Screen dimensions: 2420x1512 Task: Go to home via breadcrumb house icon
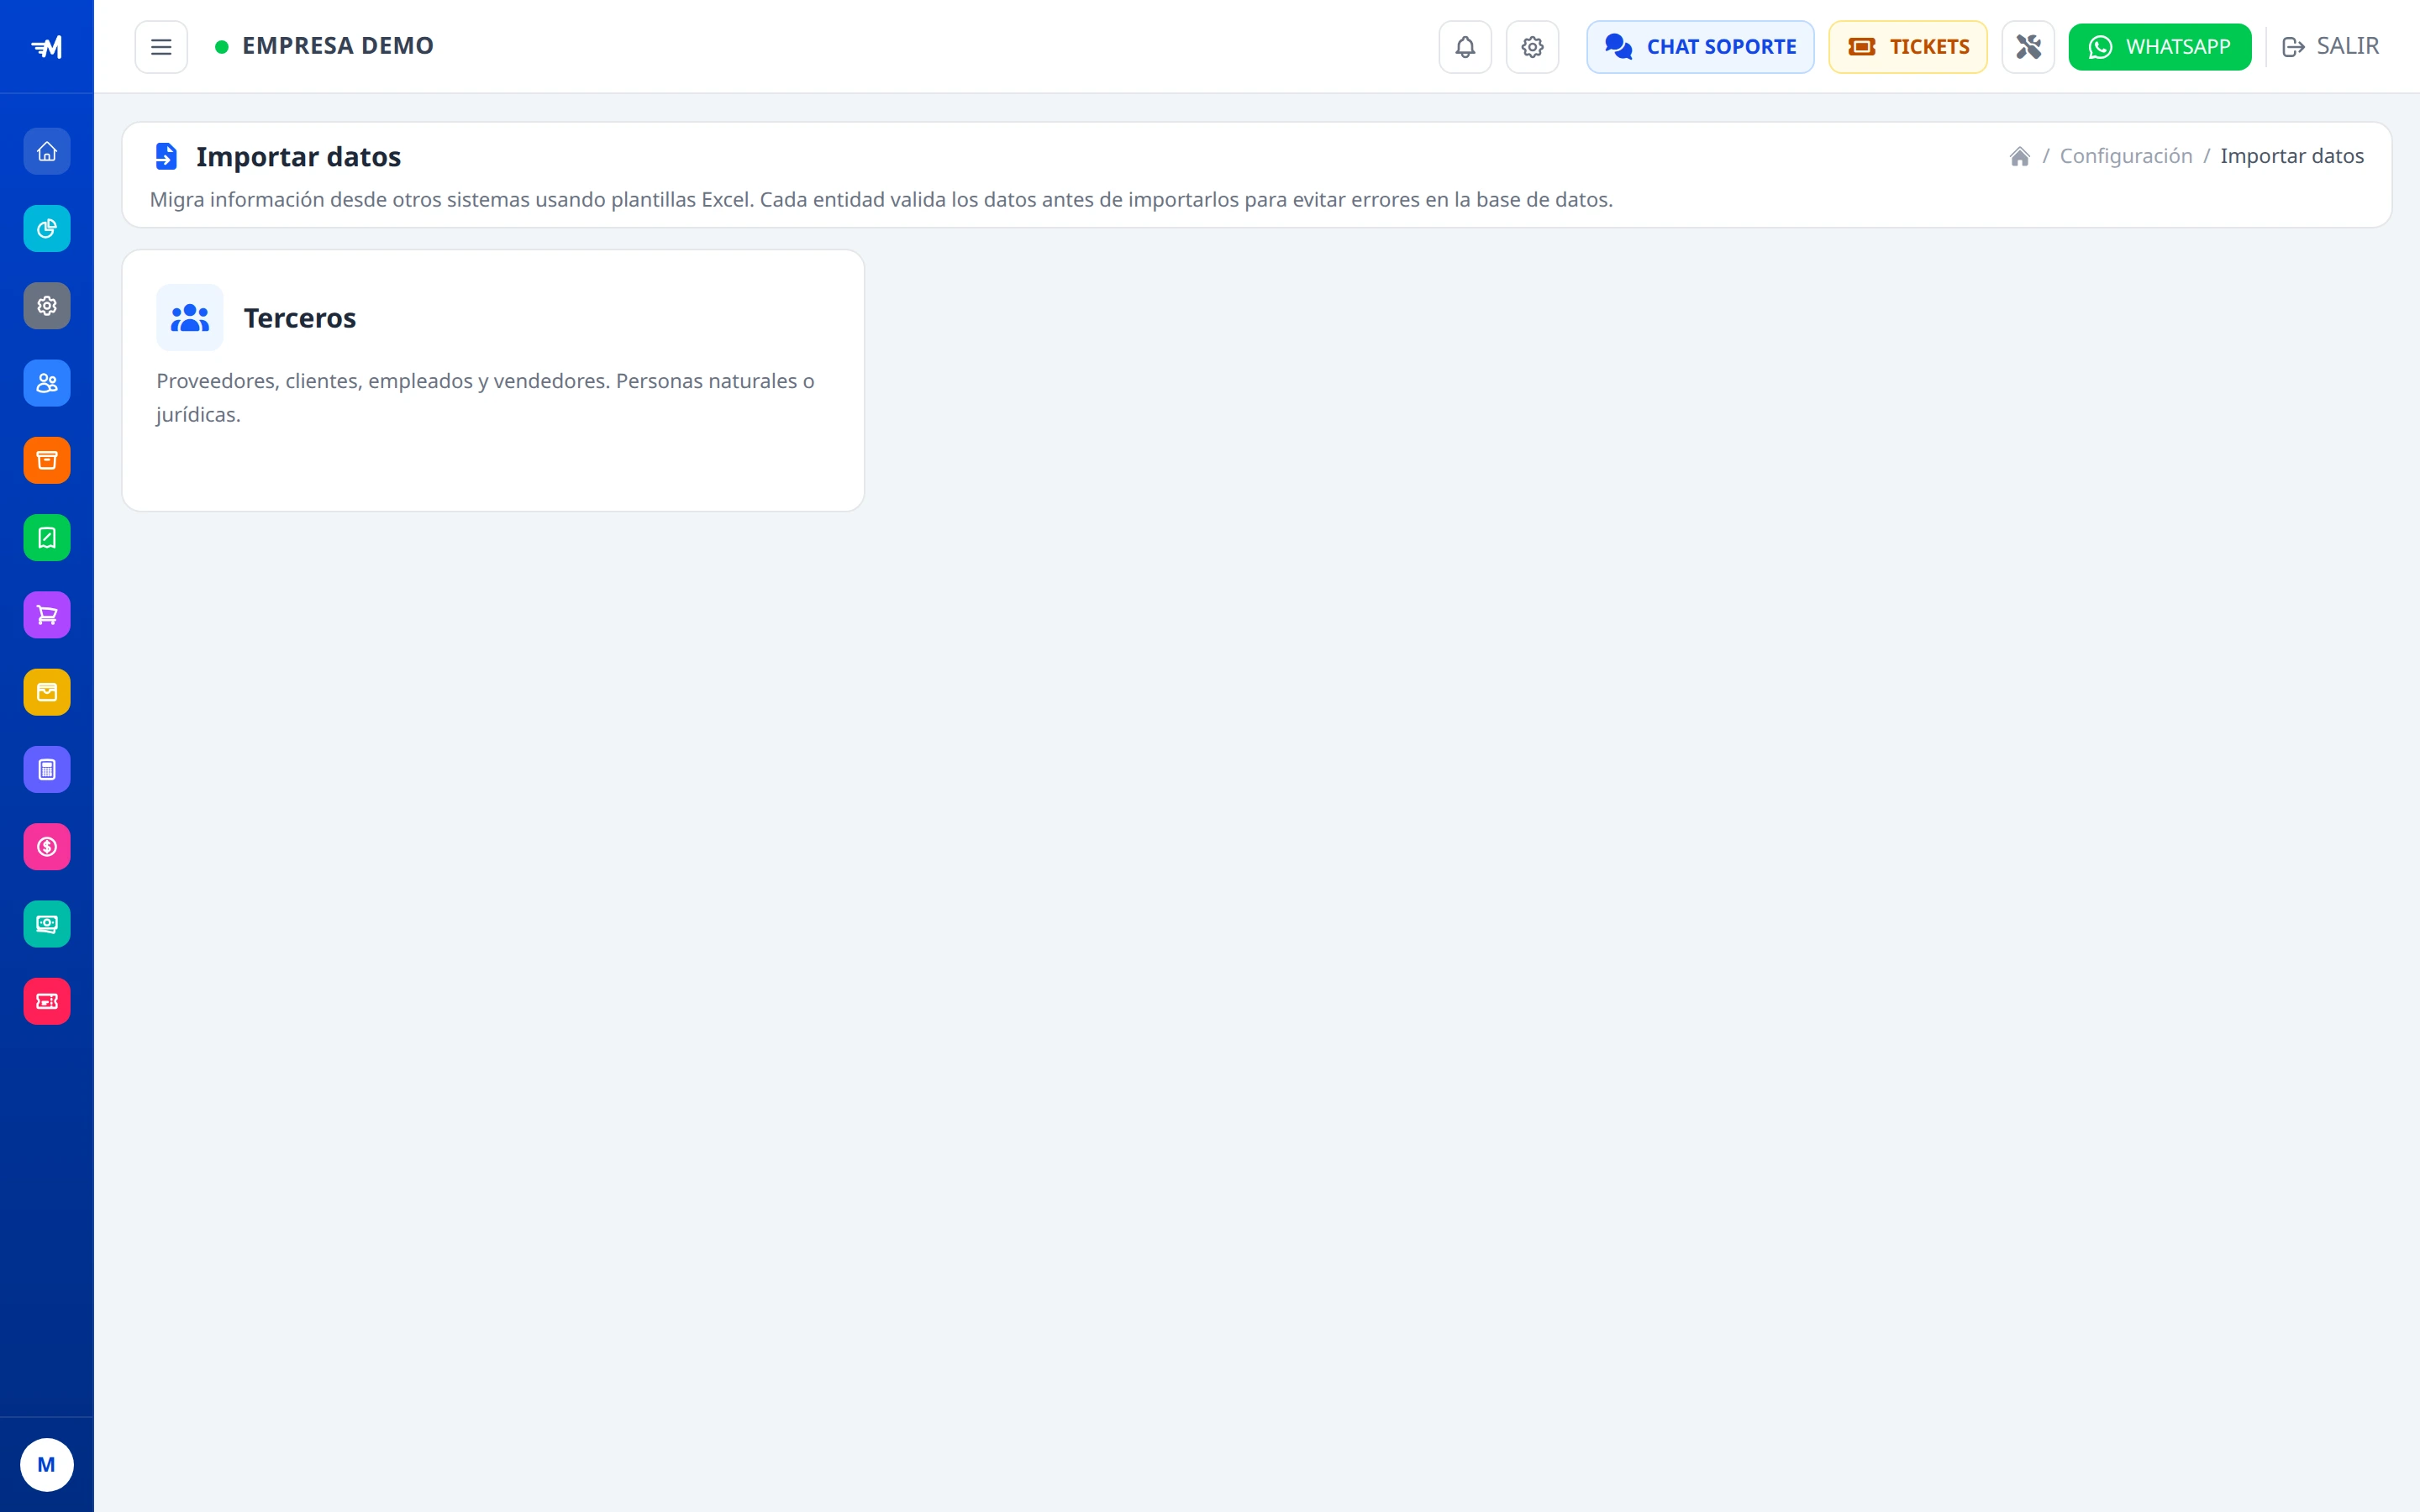tap(2020, 156)
